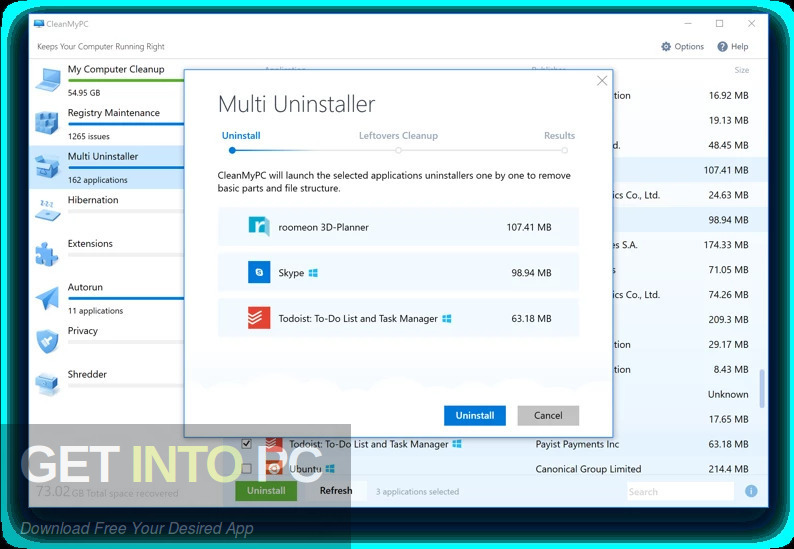Open Registry Maintenance section

coord(113,113)
